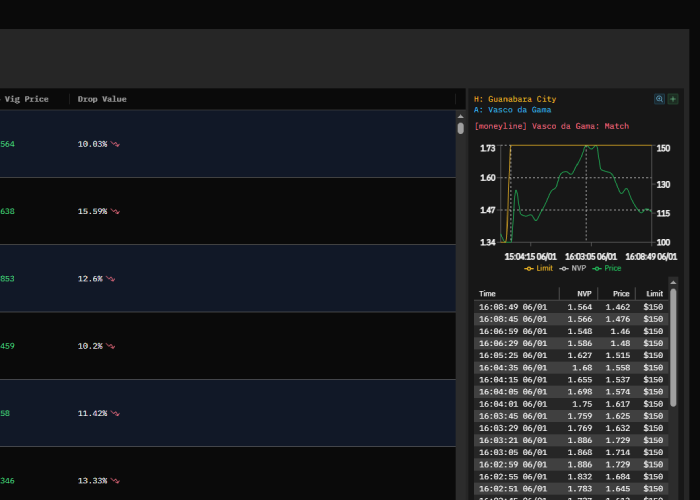This screenshot has height=500, width=700.
Task: Select the row with Drop Value 11.42%
Action: click(x=228, y=413)
